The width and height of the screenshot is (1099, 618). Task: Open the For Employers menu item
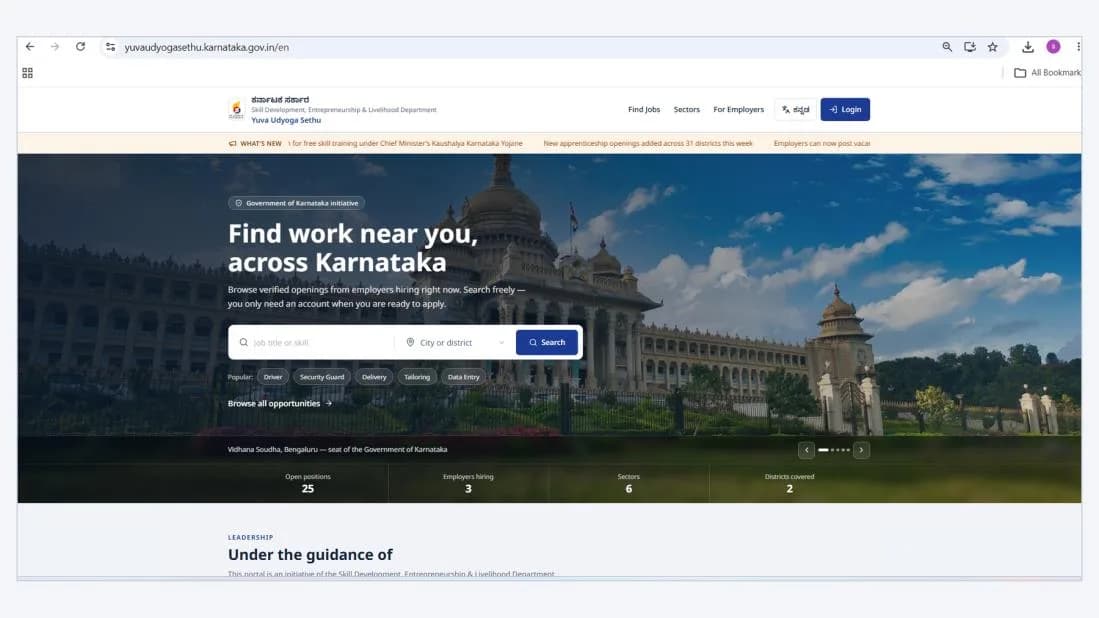(x=739, y=109)
